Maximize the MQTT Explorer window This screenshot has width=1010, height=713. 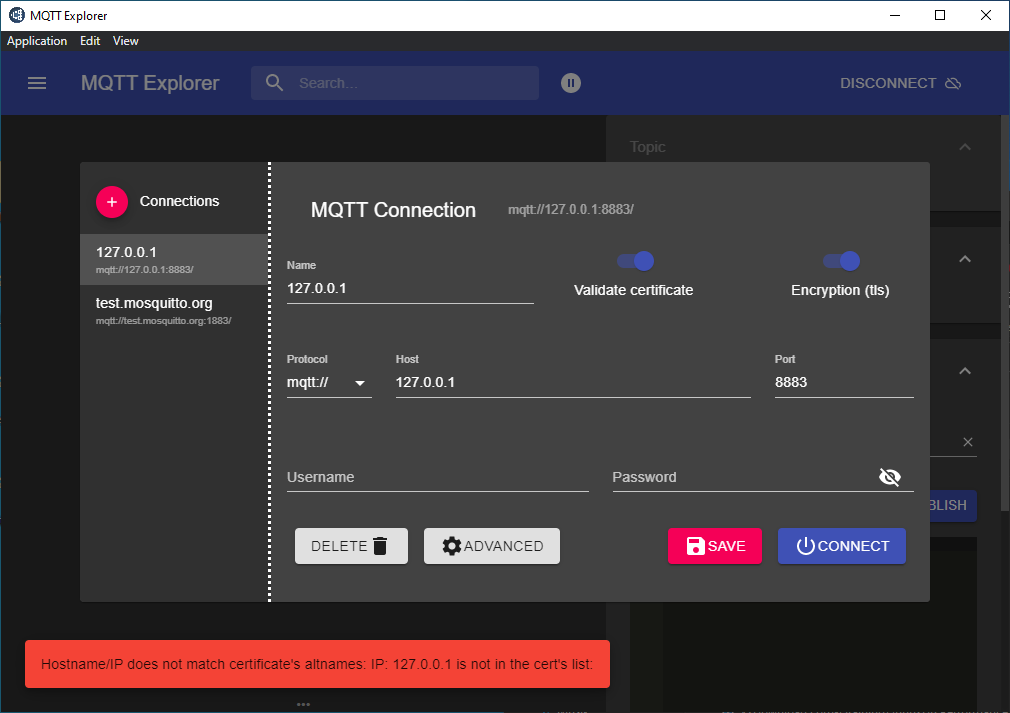(940, 15)
